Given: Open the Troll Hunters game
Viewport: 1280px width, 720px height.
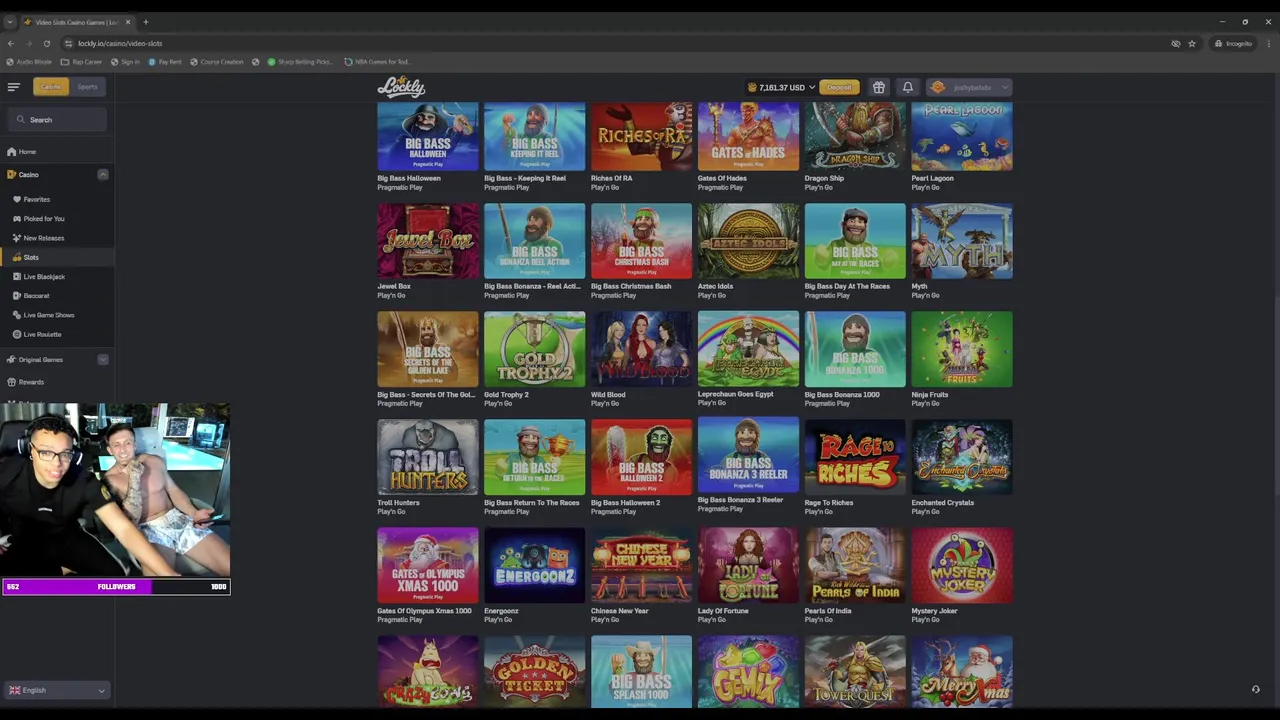Looking at the screenshot, I should [428, 457].
